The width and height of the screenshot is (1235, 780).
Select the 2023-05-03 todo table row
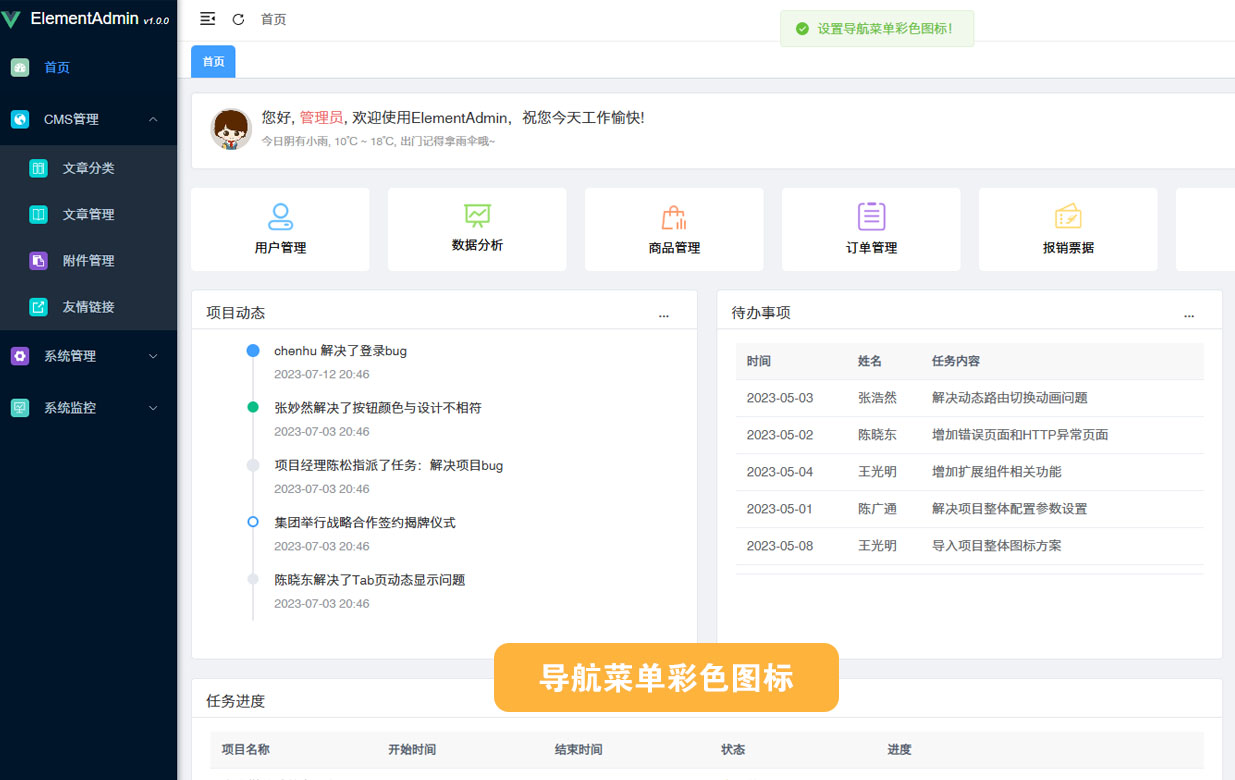[x=969, y=398]
